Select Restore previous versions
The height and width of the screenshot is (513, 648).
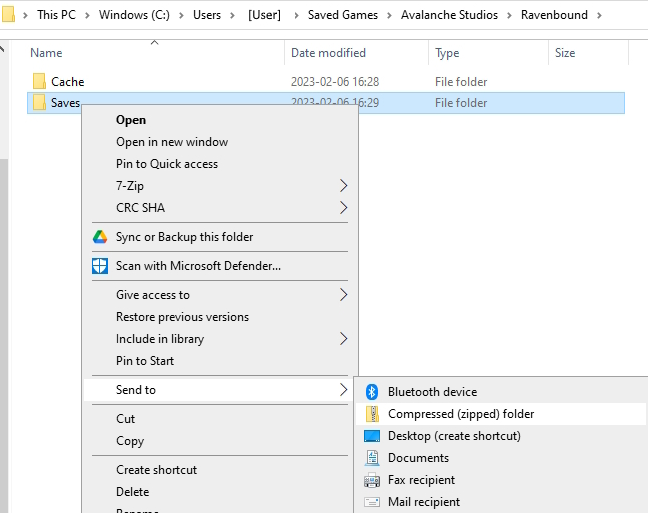221,317
